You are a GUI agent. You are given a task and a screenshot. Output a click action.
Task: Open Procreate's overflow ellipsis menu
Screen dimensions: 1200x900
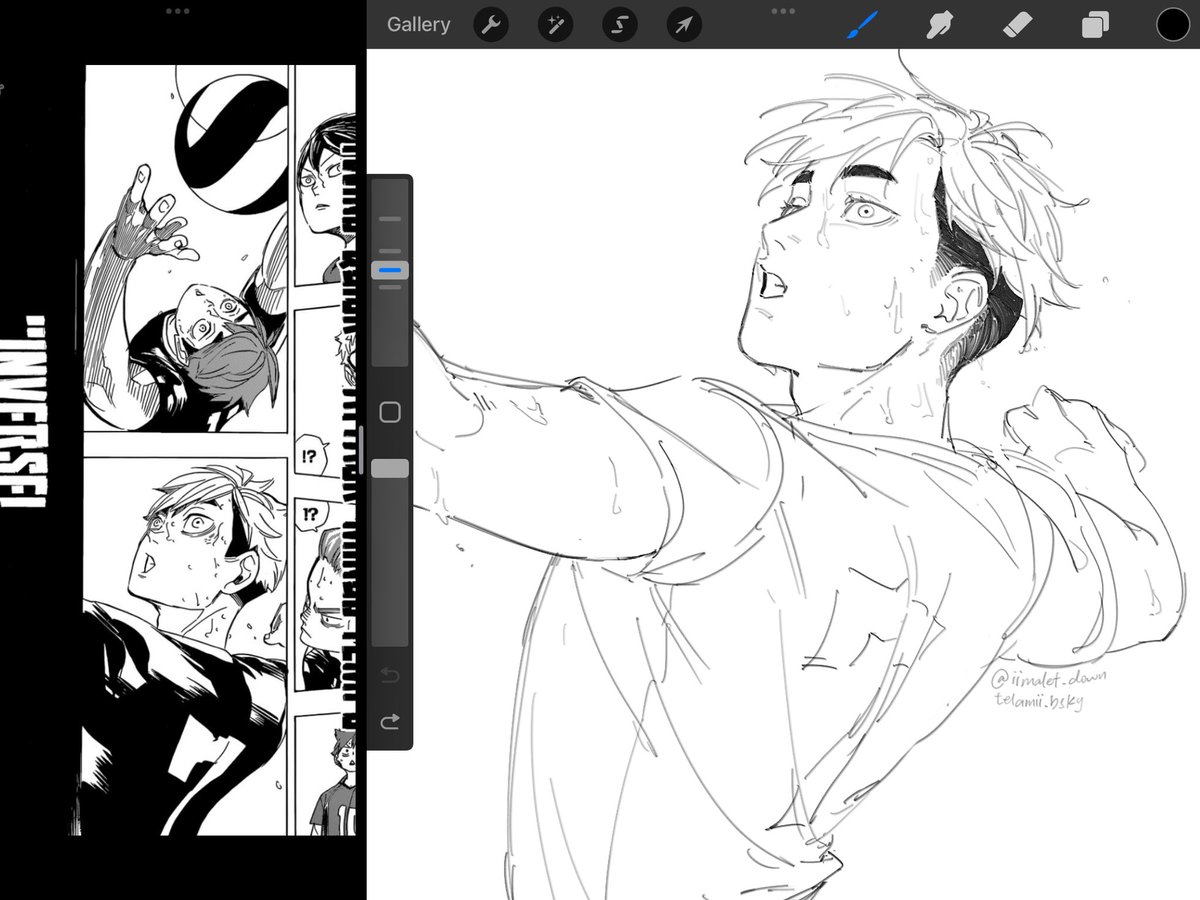click(783, 12)
